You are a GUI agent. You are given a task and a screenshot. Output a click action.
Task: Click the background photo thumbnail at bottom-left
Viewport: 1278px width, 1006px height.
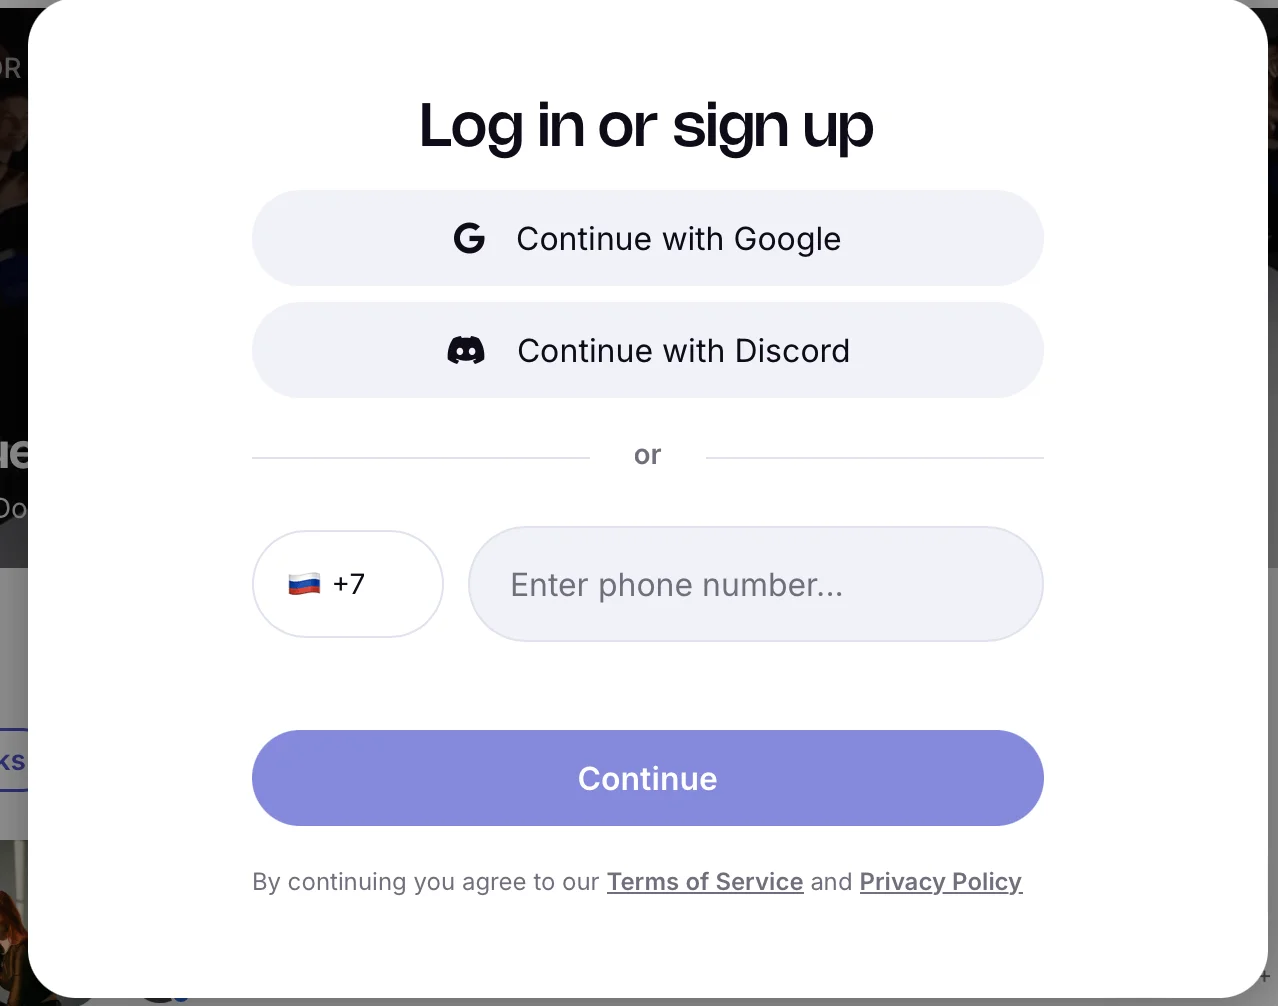(x=12, y=920)
